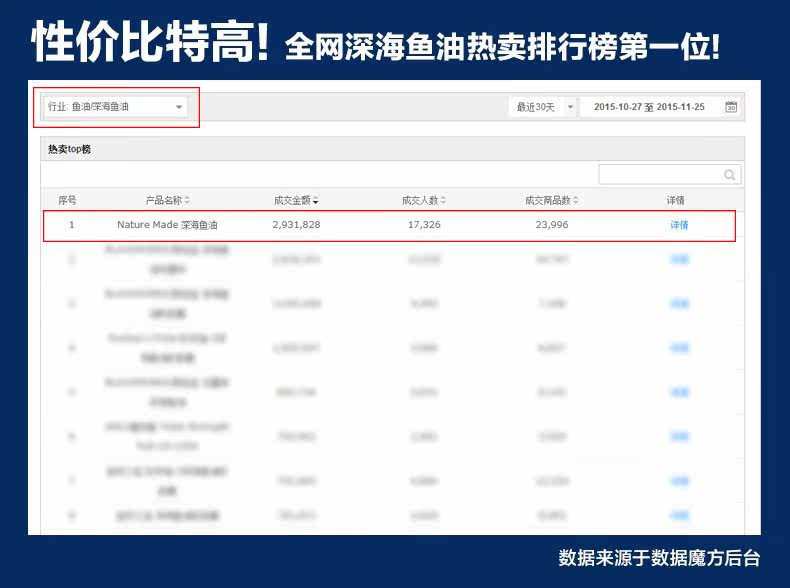Open 详情 link for Nature Made 深海鱼油

click(679, 225)
